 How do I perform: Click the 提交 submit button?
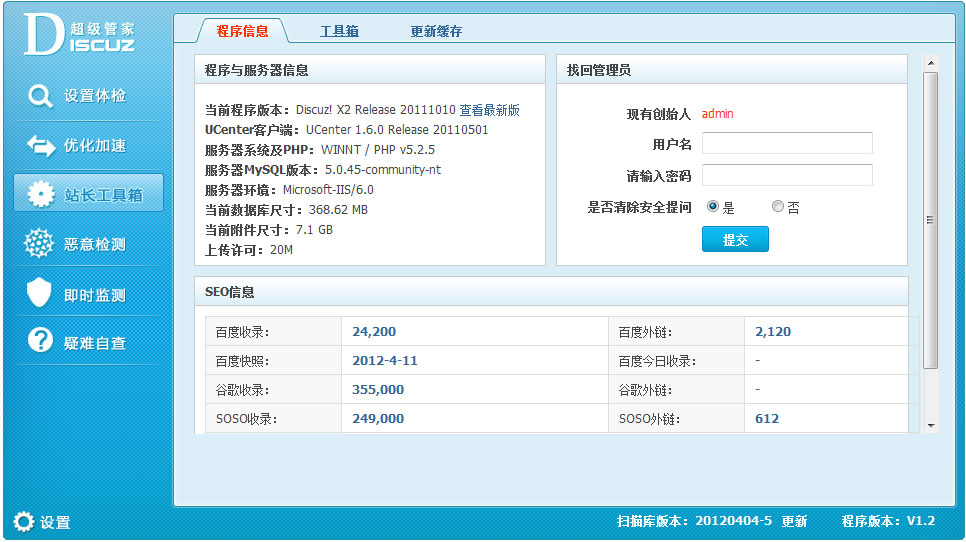tap(735, 239)
